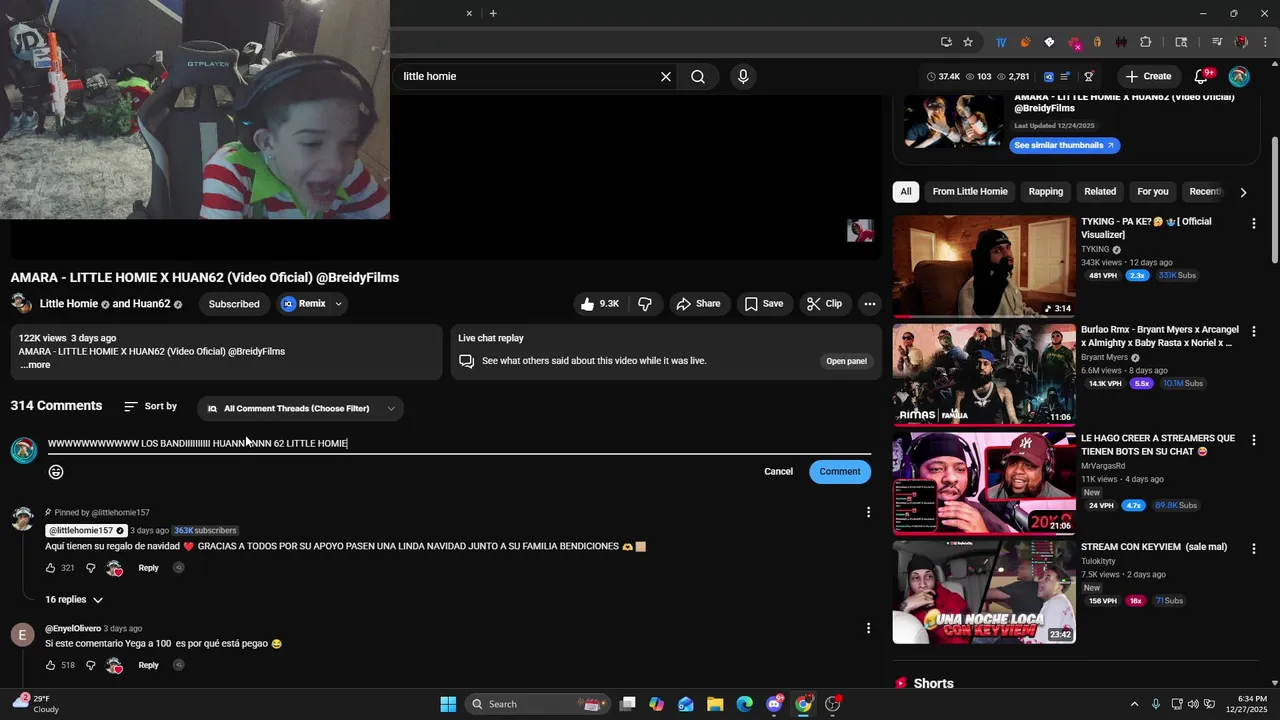
Task: Open menu for TYKING PA KE video
Action: (1253, 223)
